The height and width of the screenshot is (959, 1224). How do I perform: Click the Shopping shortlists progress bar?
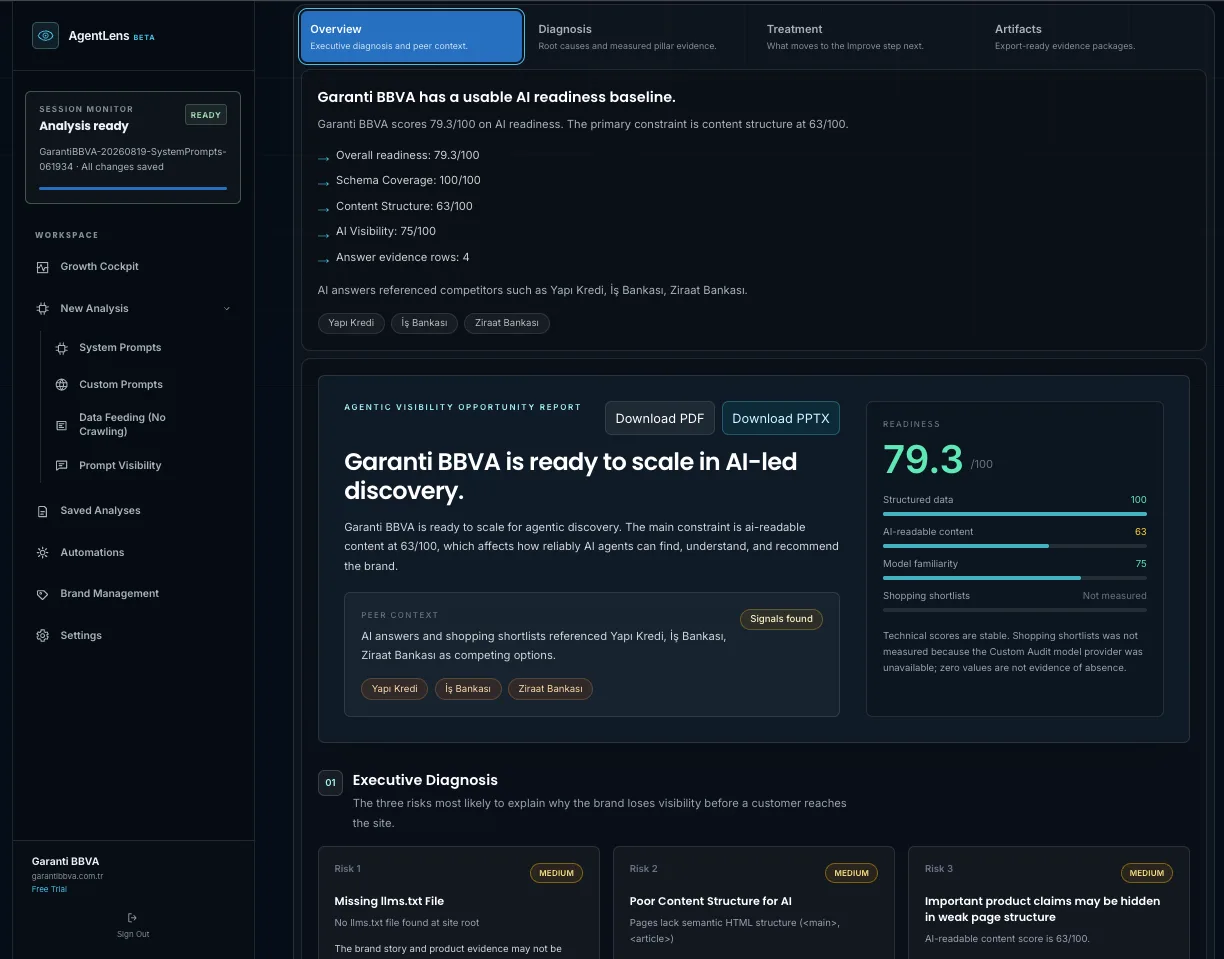(1015, 610)
